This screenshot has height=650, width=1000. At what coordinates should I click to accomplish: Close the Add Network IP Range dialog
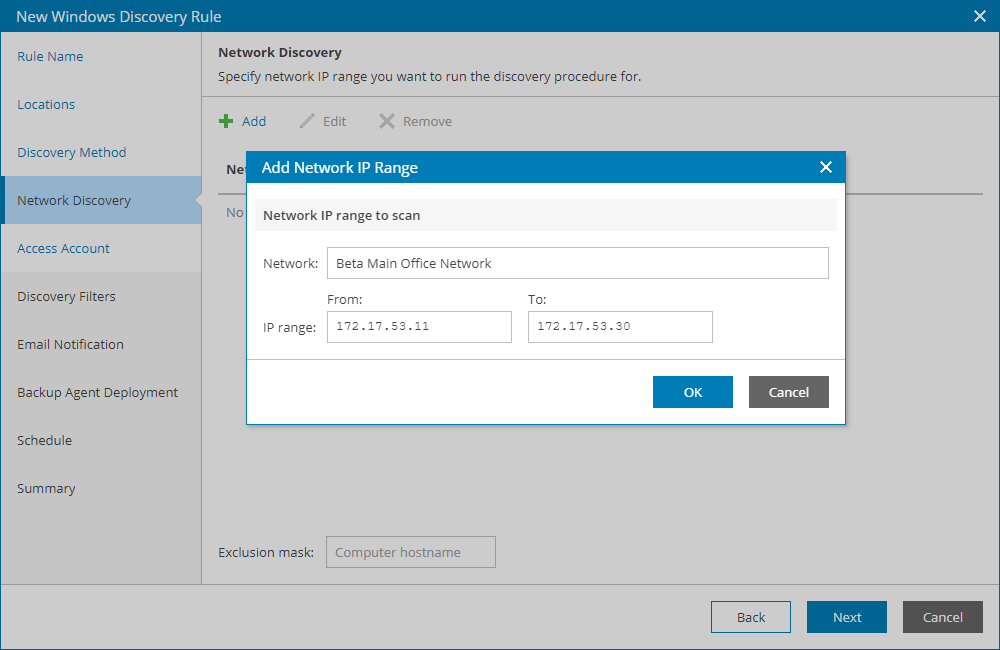826,167
